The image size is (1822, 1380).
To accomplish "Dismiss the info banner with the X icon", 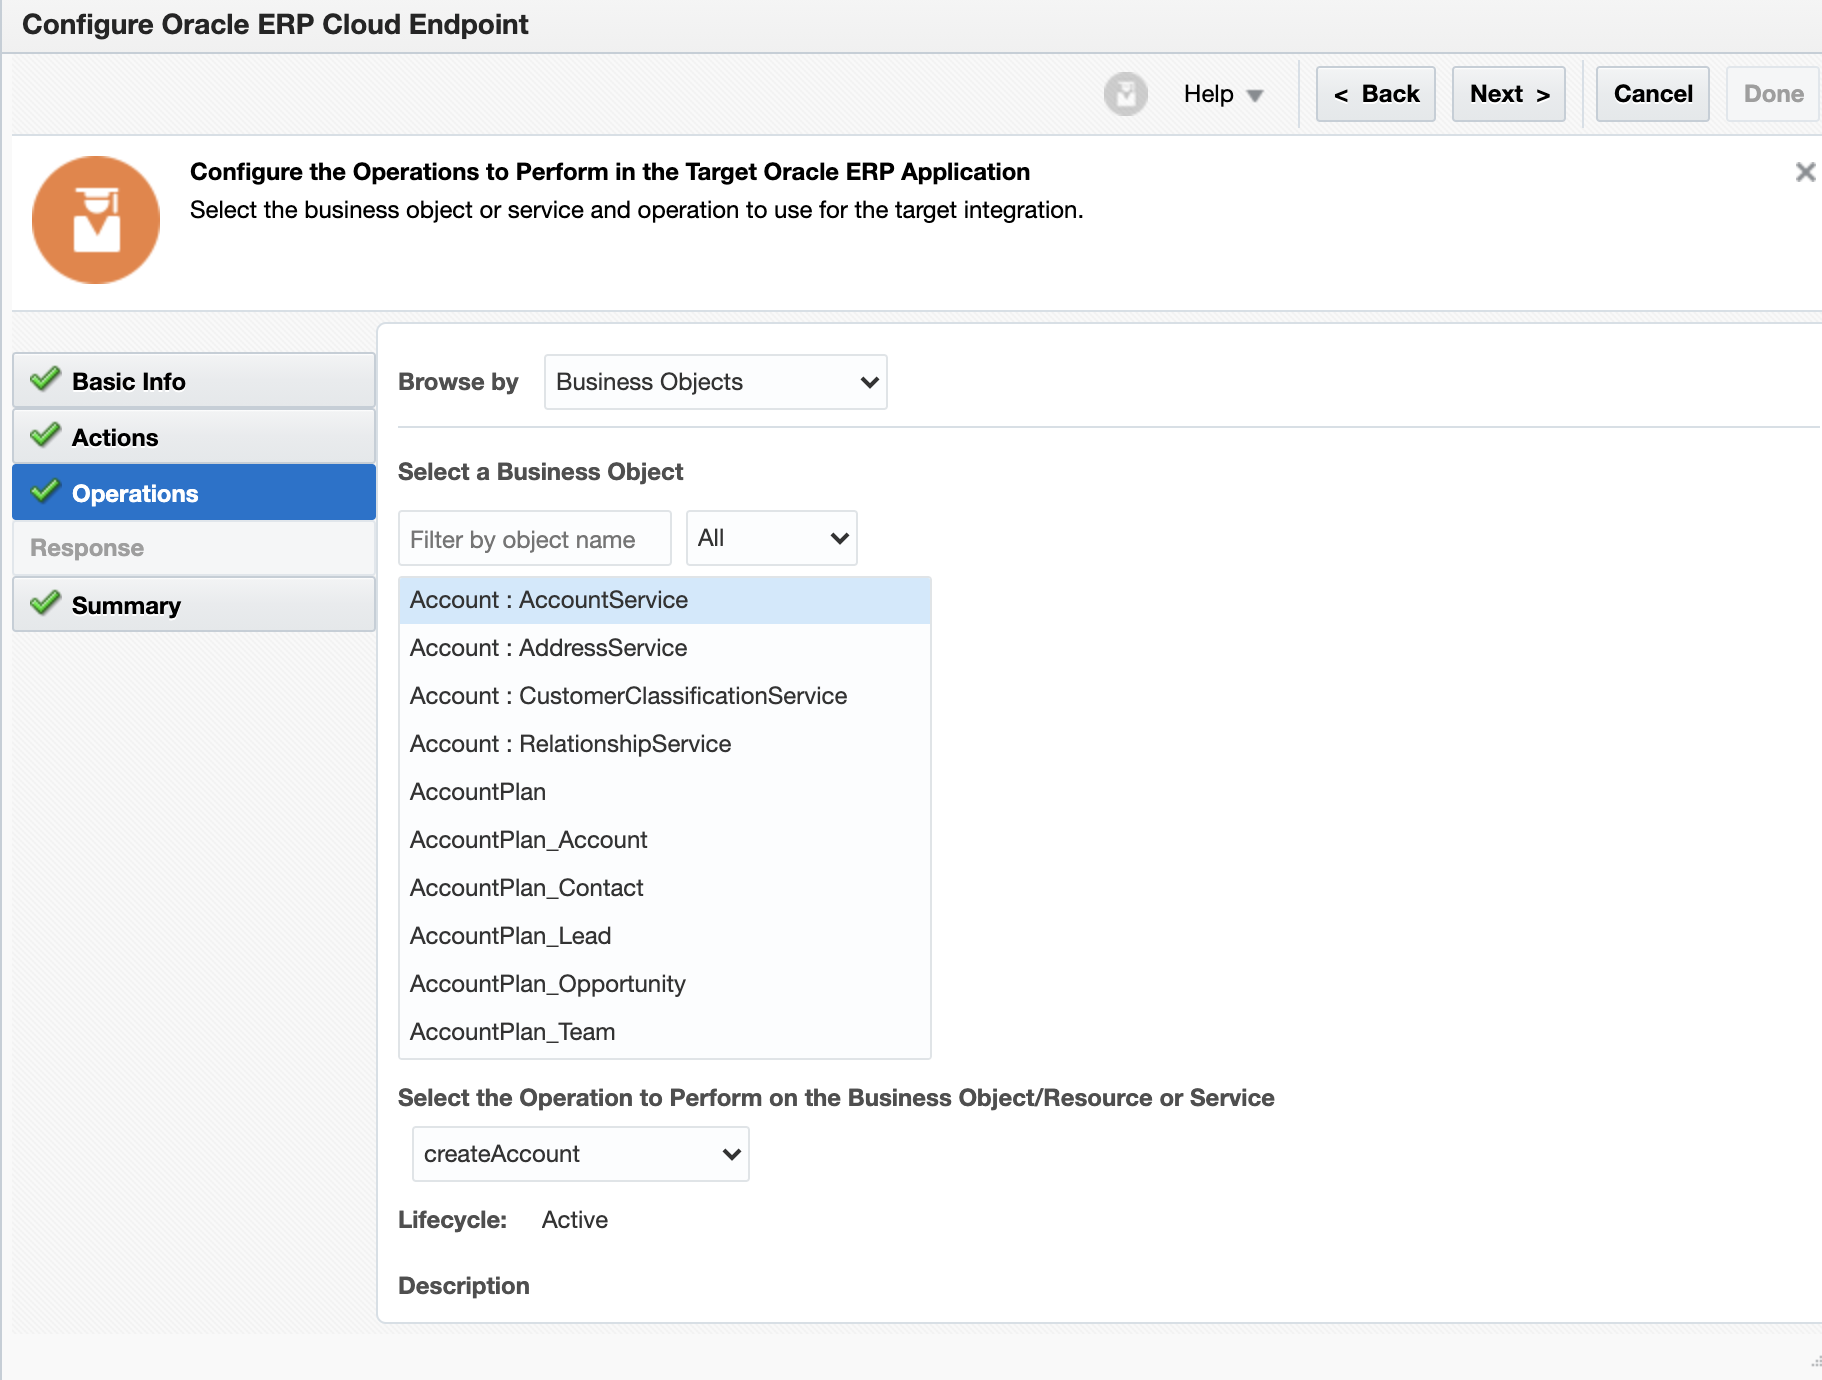I will [1804, 172].
